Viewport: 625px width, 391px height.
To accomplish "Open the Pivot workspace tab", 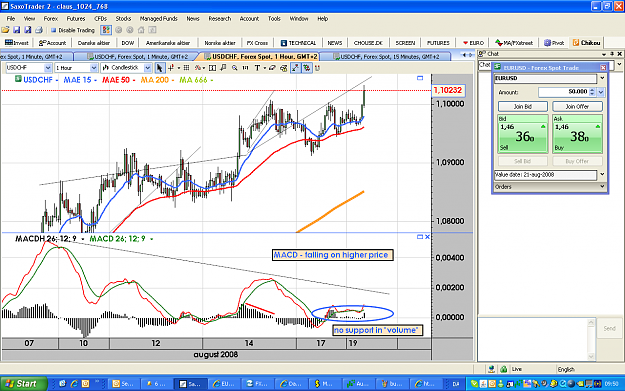I will tap(554, 43).
